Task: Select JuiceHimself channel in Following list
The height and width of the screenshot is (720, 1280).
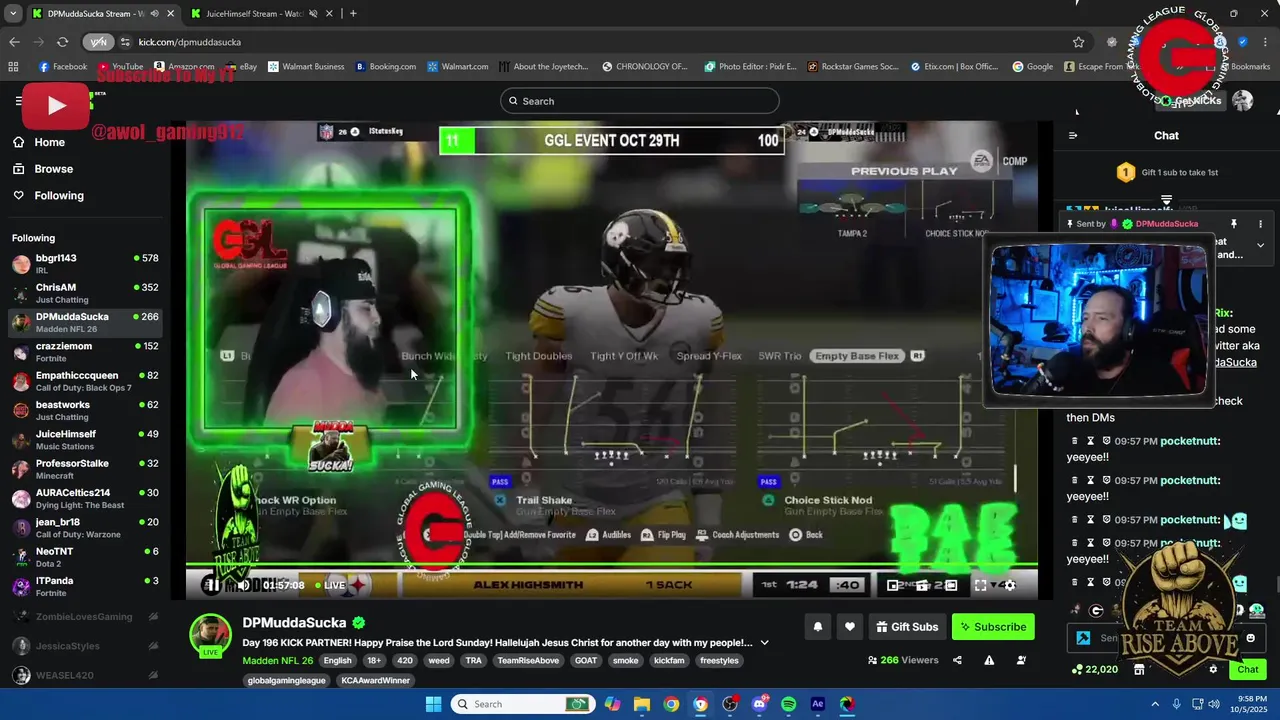Action: [x=85, y=440]
